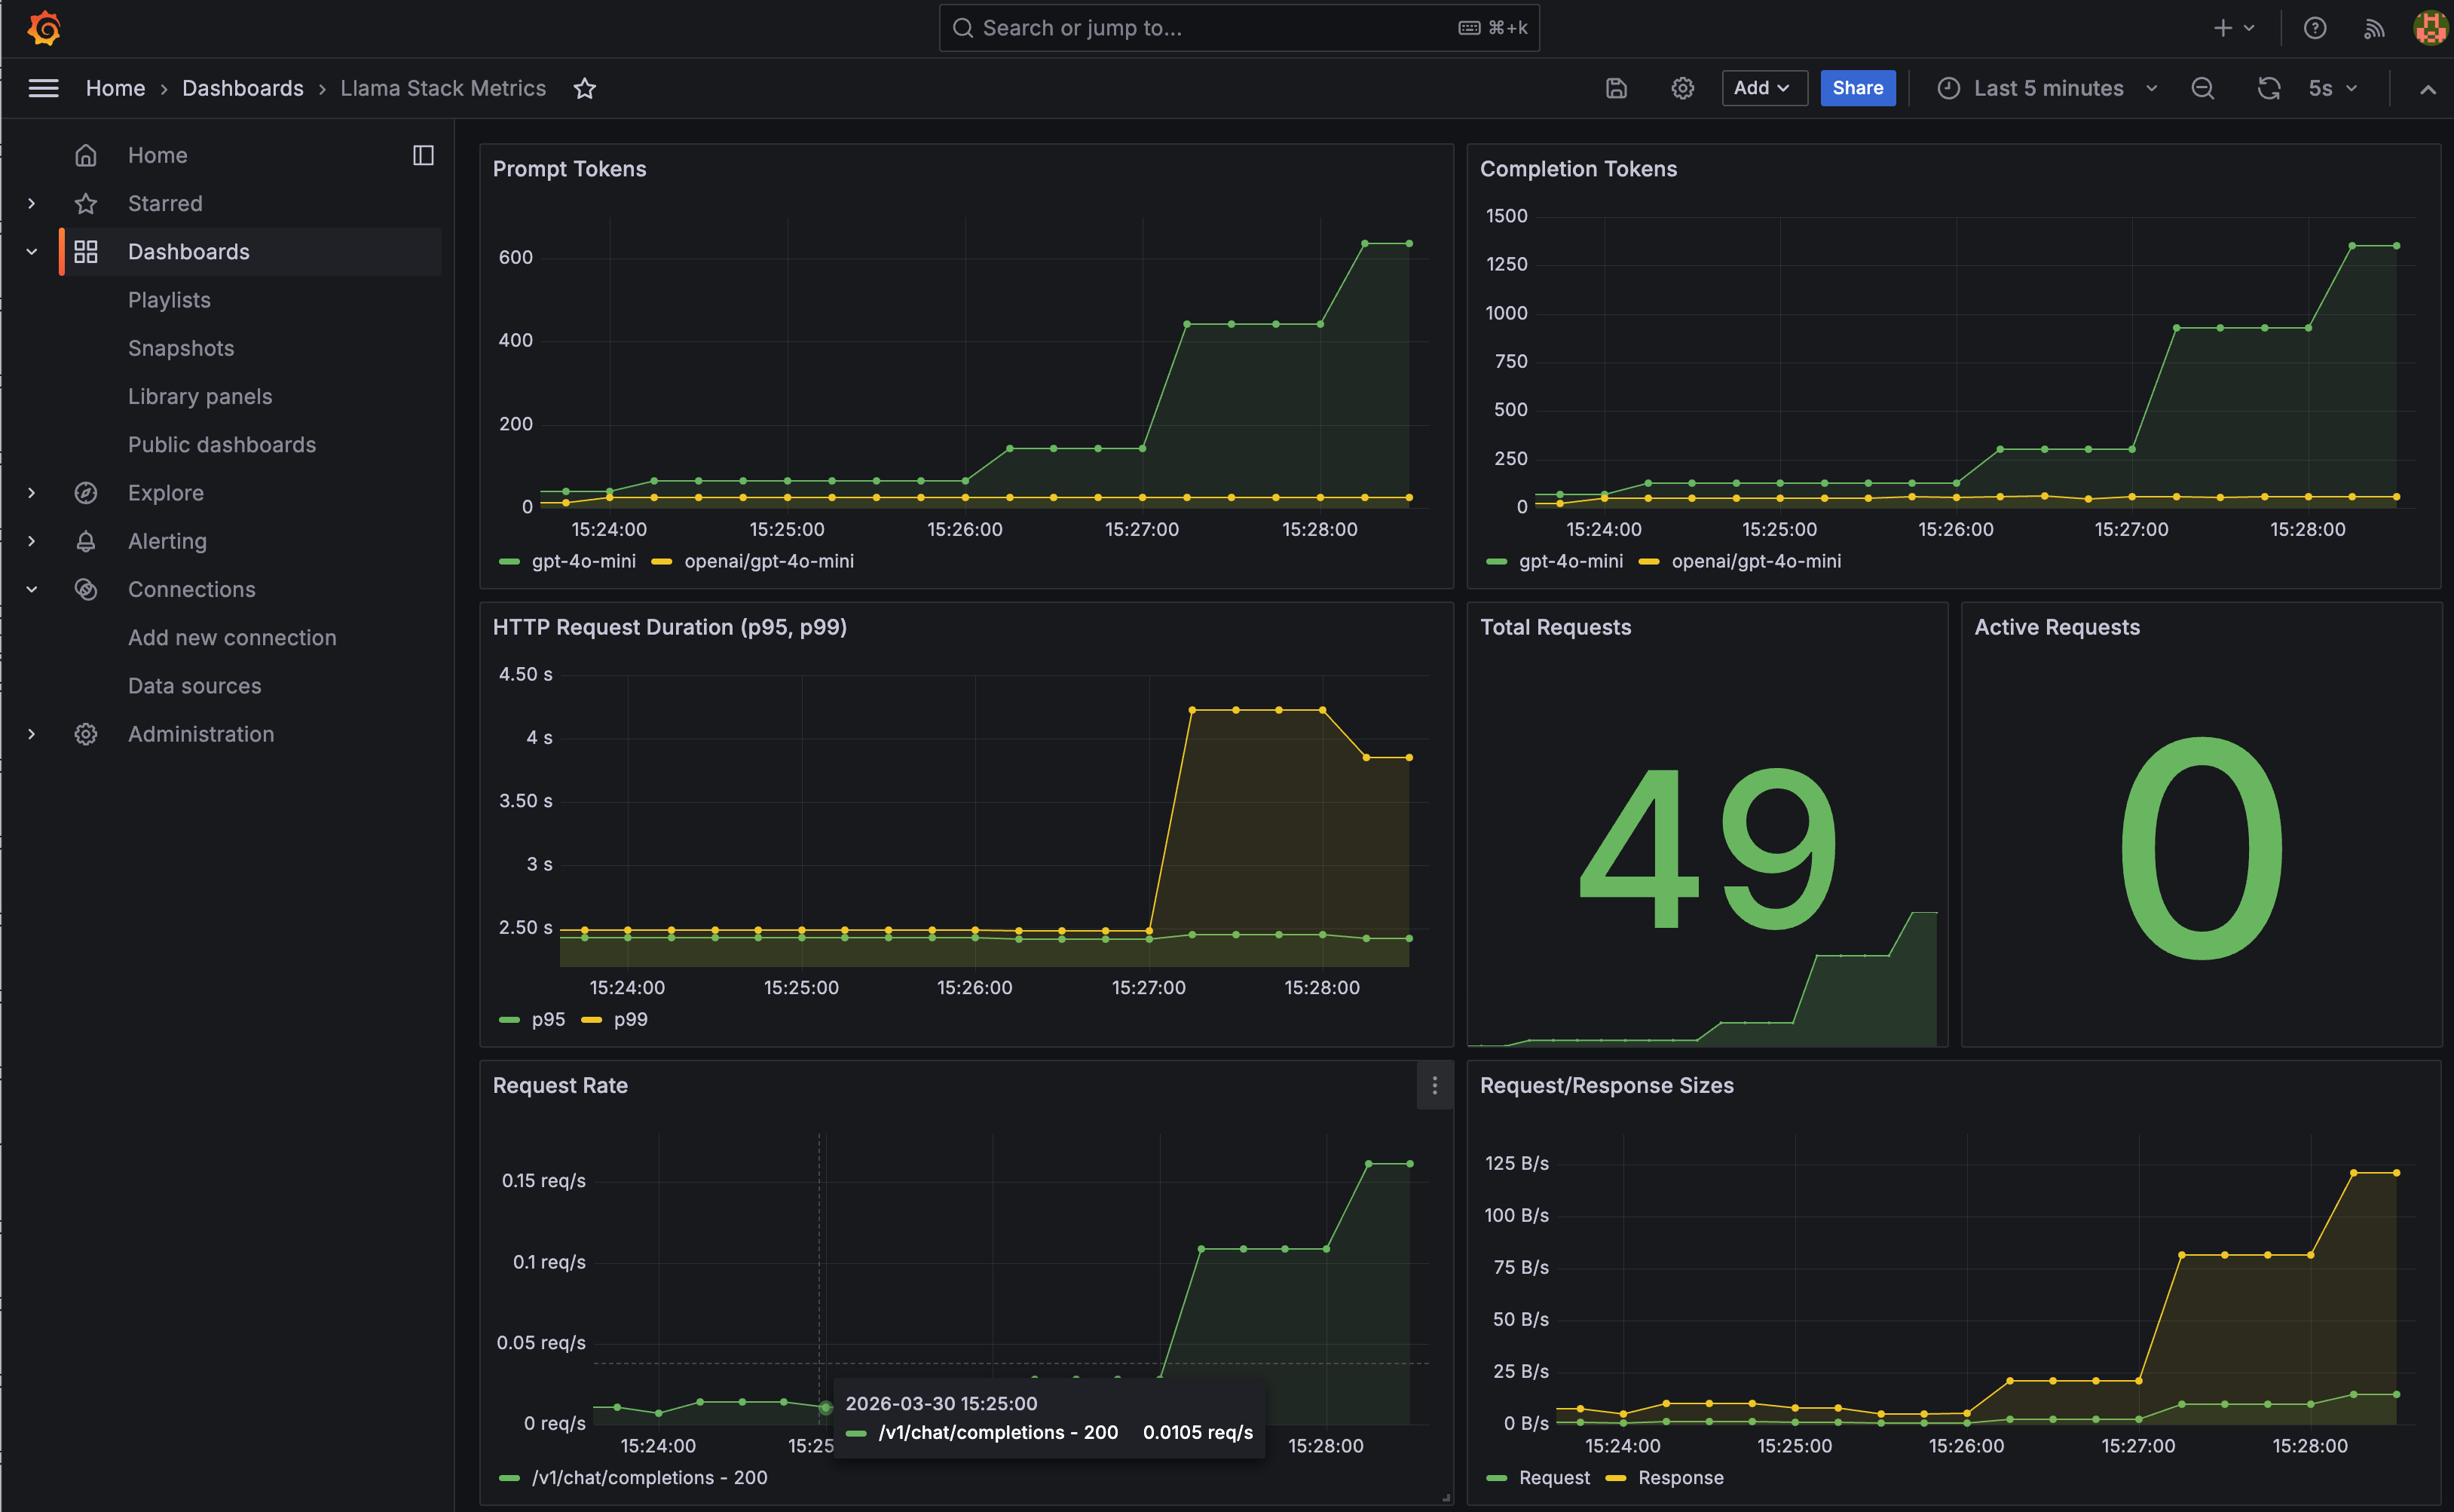Open the Alerting bell section

point(167,541)
